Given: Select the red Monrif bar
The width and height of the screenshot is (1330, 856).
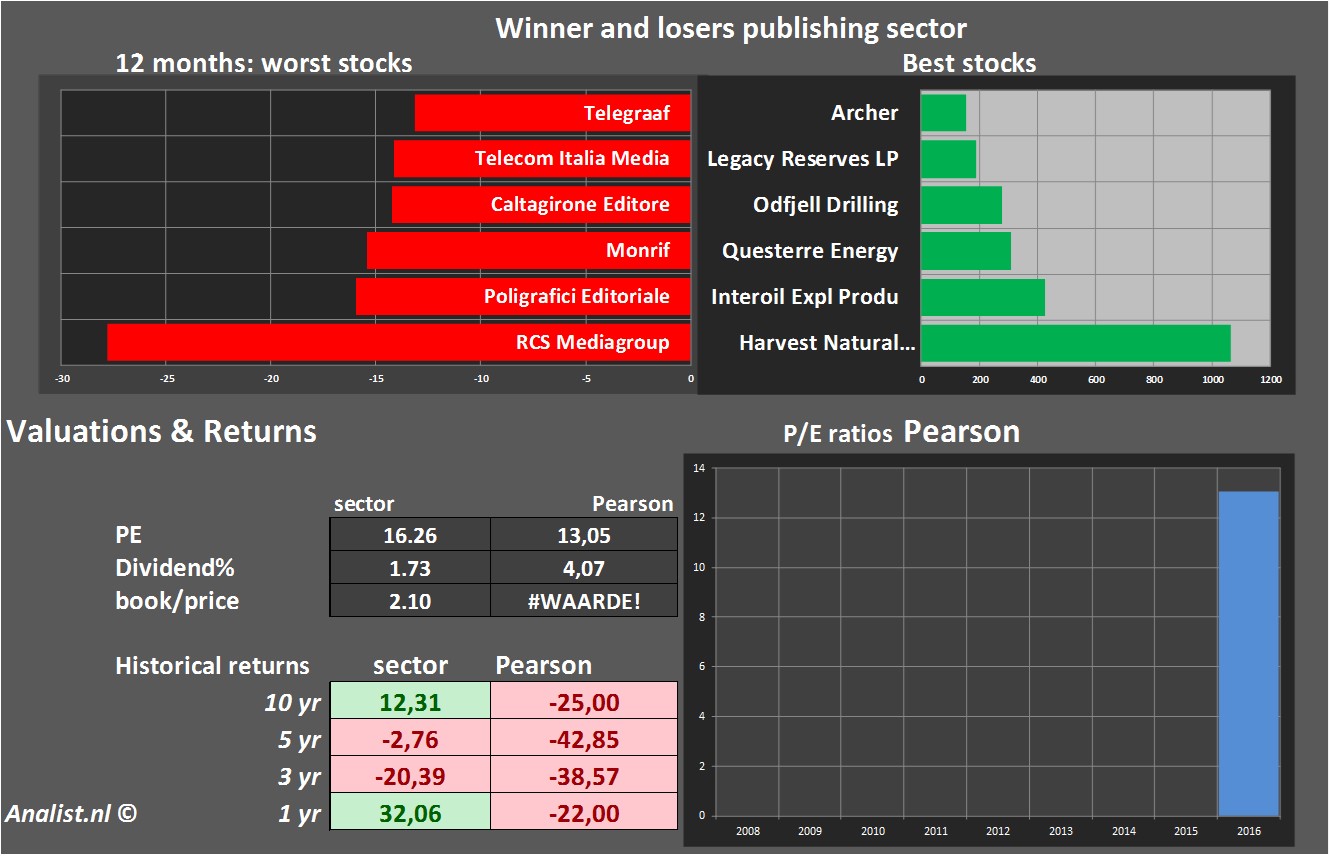Looking at the screenshot, I should (x=528, y=251).
